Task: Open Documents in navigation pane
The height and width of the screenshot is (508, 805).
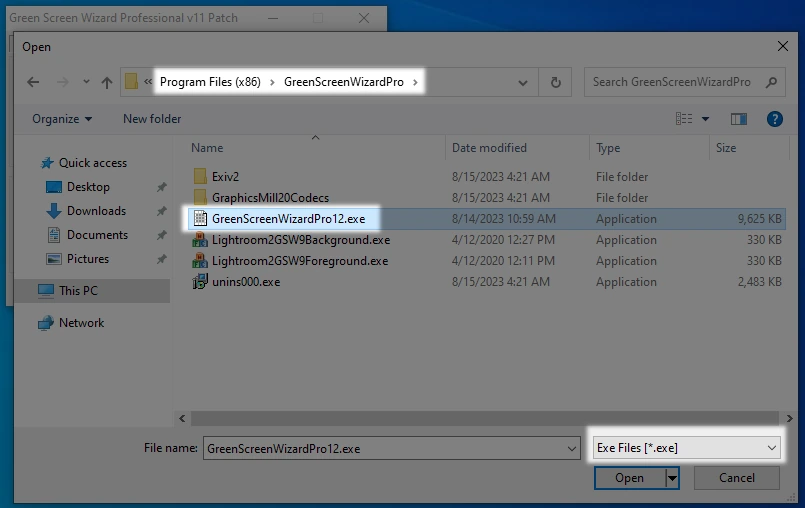Action: (97, 235)
